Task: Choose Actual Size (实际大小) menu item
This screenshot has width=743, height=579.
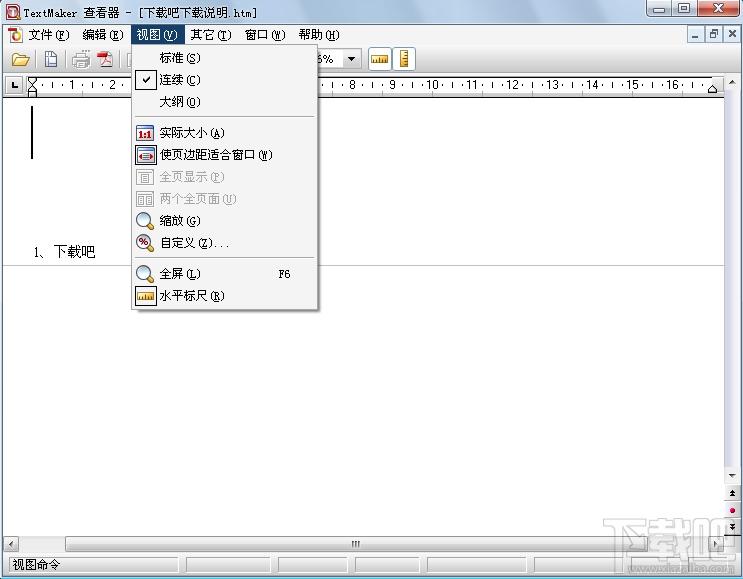Action: pyautogui.click(x=224, y=133)
